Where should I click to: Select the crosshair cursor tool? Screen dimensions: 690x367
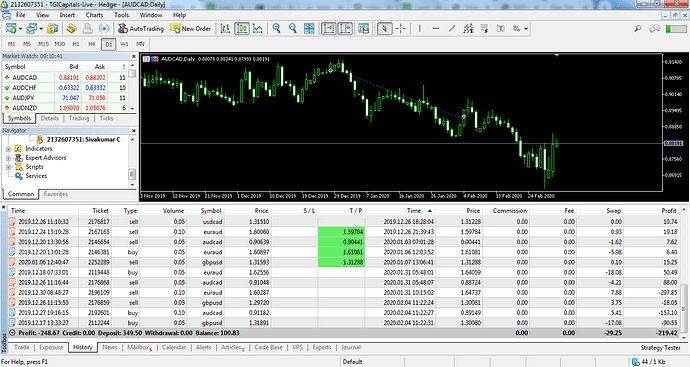[400, 29]
